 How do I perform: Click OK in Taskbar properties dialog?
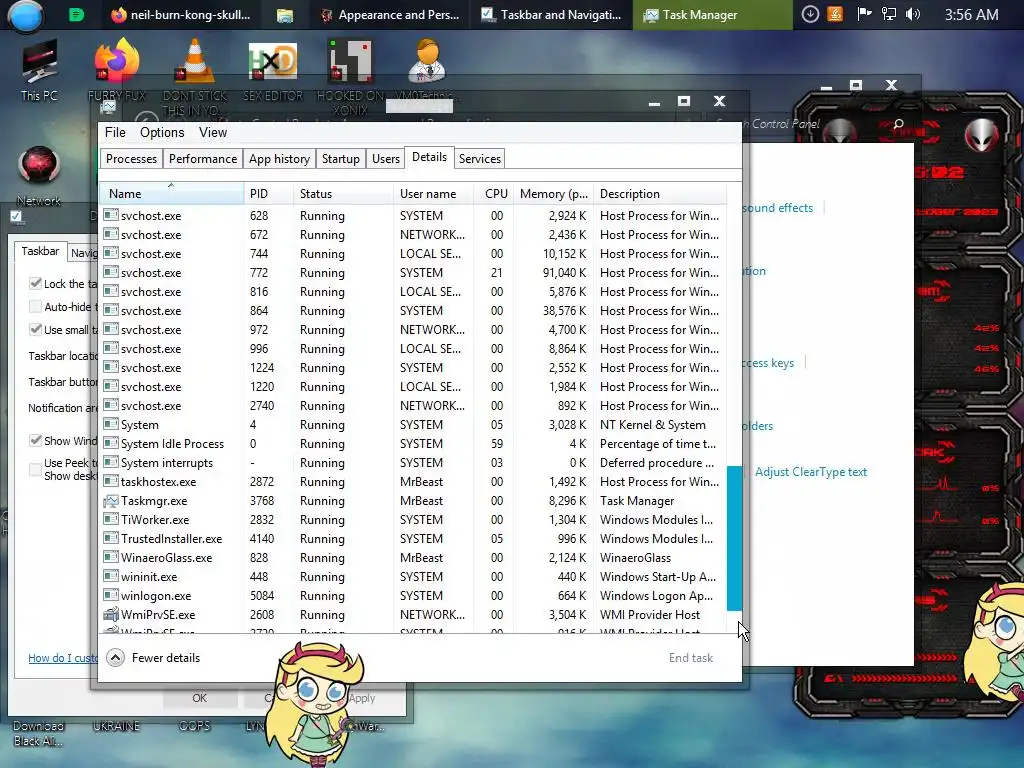coord(199,698)
